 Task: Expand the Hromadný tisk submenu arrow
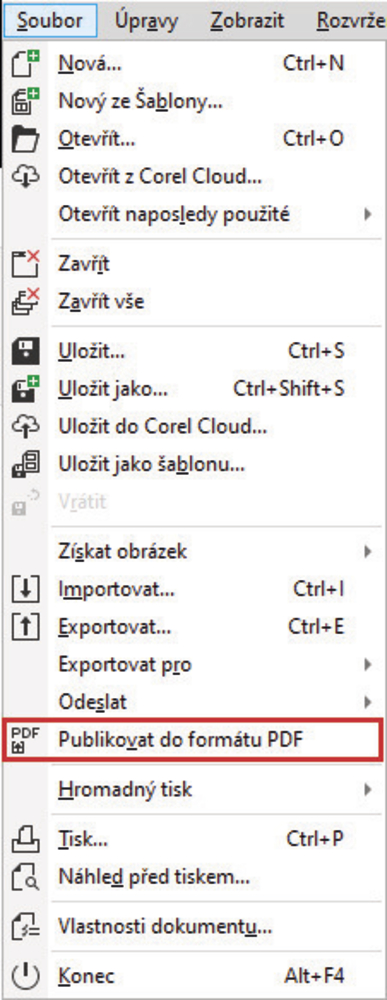pos(368,790)
